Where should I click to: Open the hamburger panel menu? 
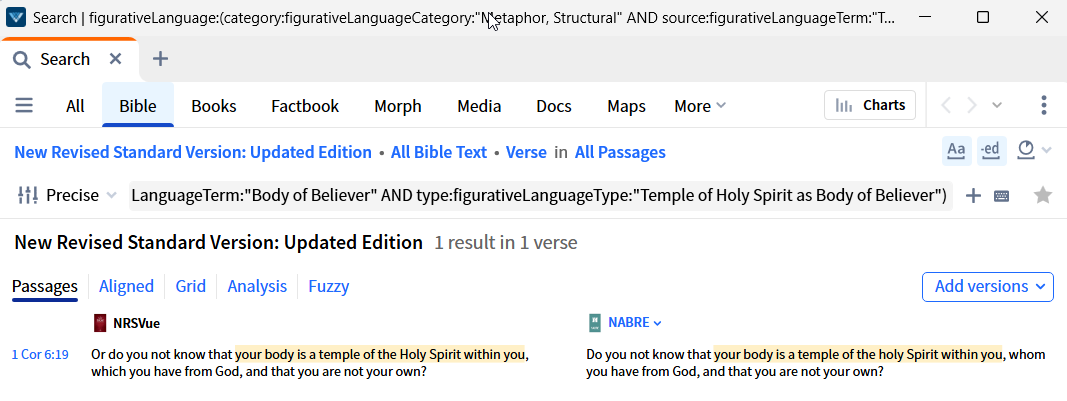(24, 106)
